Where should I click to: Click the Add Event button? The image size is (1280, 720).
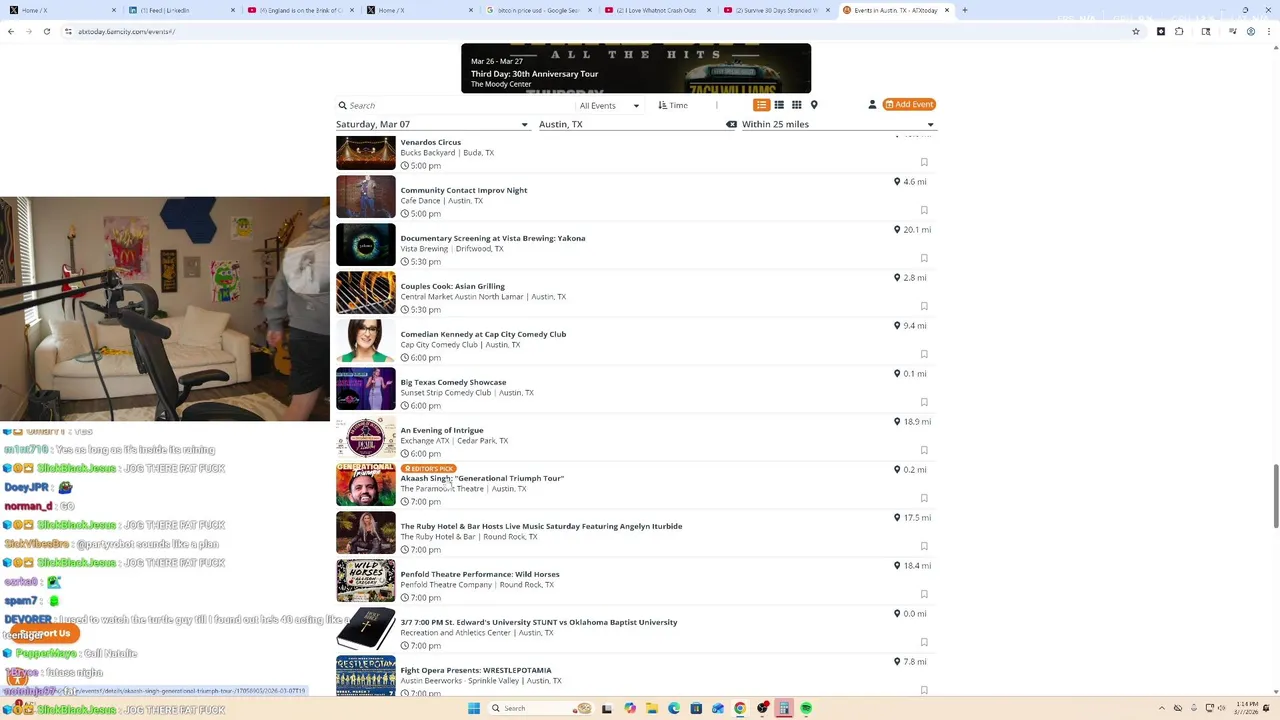[x=909, y=104]
